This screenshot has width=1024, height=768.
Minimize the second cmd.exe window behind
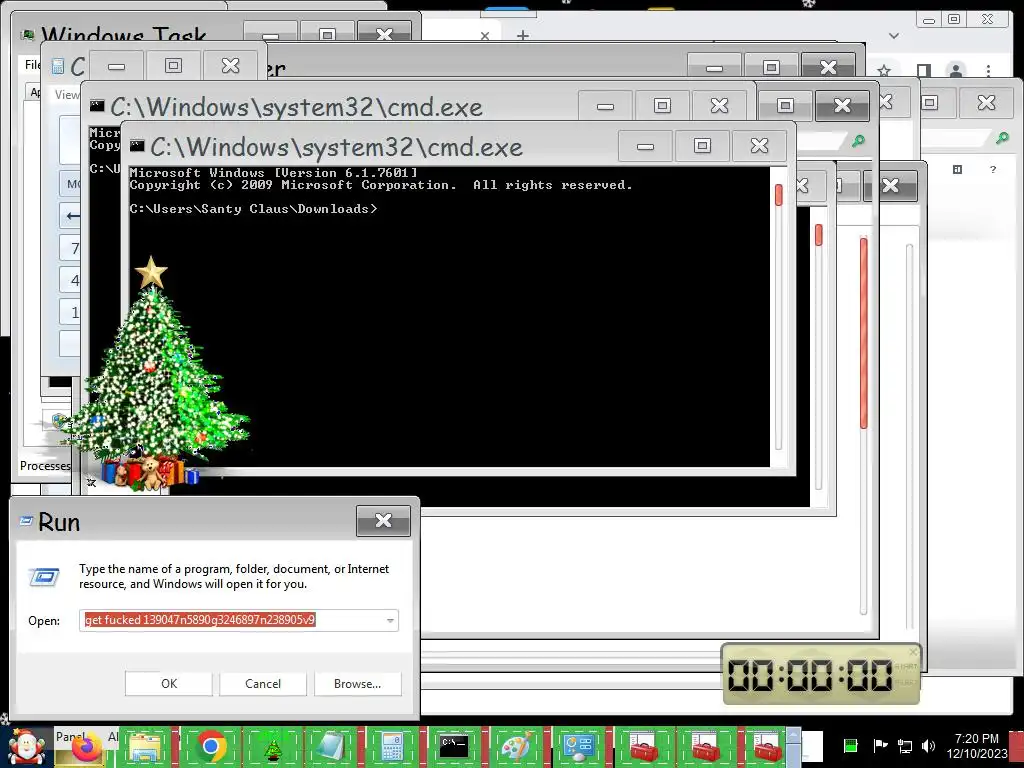coord(605,106)
